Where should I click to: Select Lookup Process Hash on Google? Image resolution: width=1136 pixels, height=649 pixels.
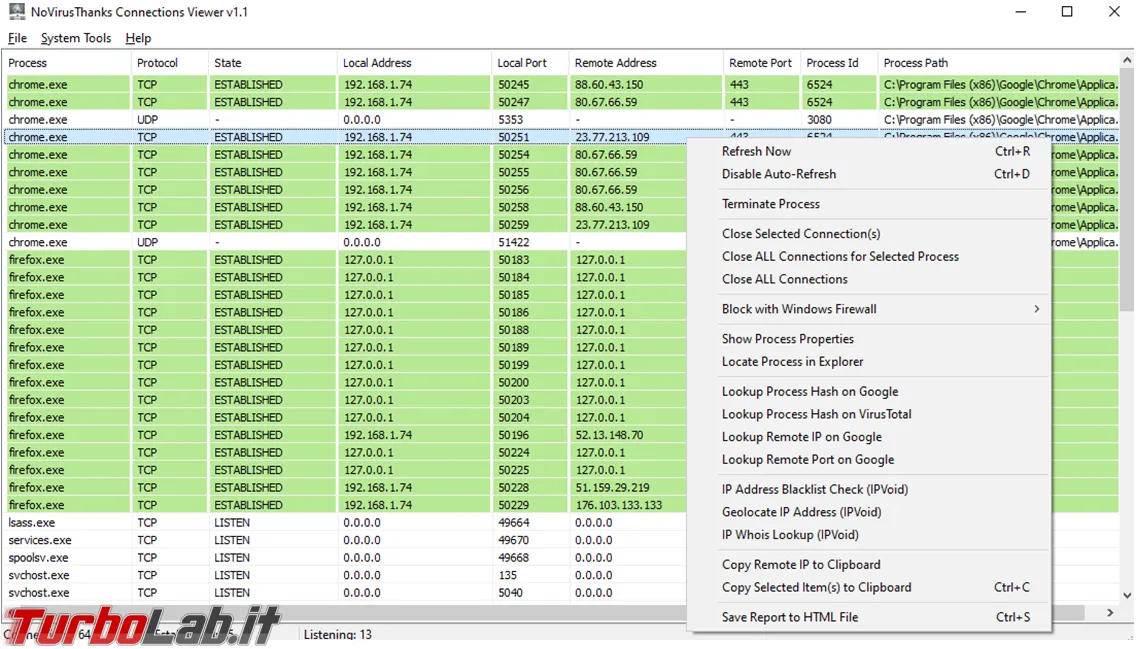(868, 392)
